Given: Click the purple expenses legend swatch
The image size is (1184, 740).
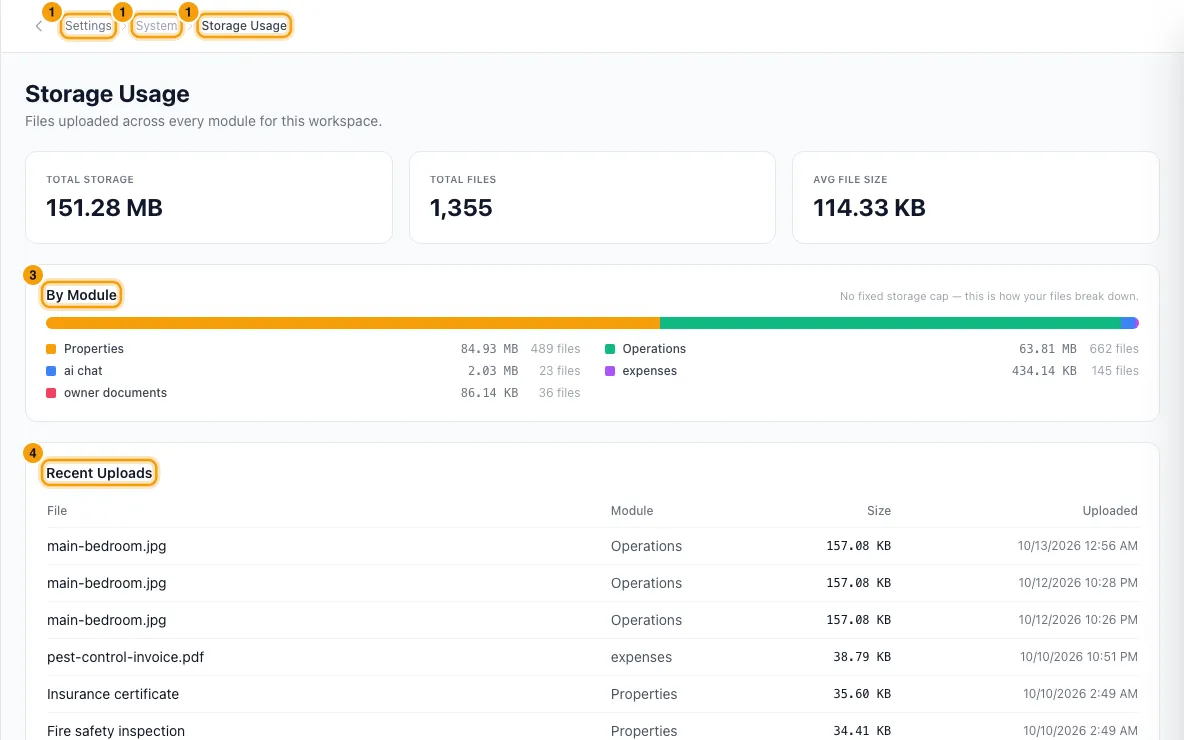Looking at the screenshot, I should coord(610,371).
